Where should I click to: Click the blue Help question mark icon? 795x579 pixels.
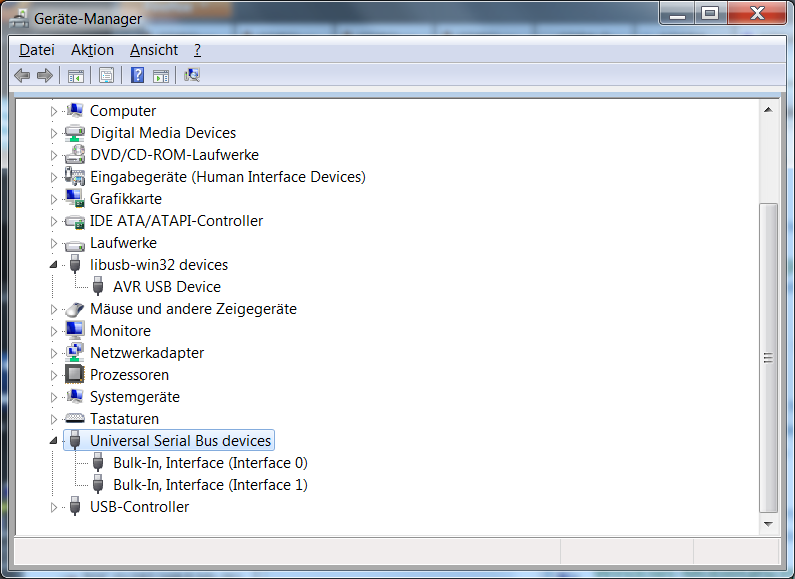click(x=137, y=75)
